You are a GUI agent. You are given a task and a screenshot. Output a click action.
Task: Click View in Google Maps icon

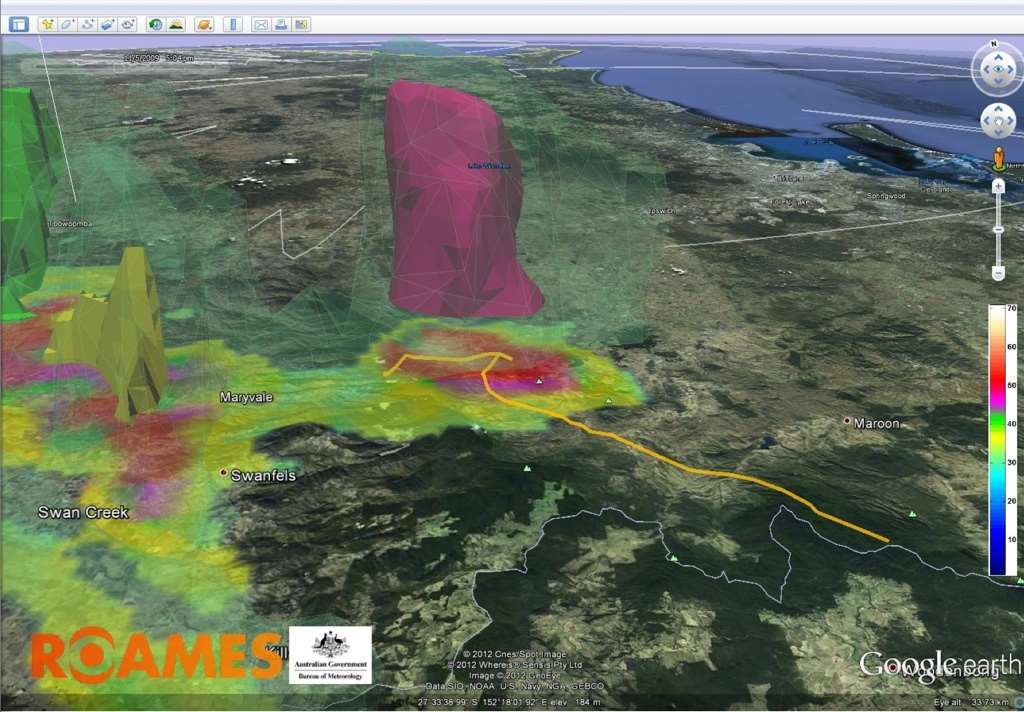[x=301, y=23]
